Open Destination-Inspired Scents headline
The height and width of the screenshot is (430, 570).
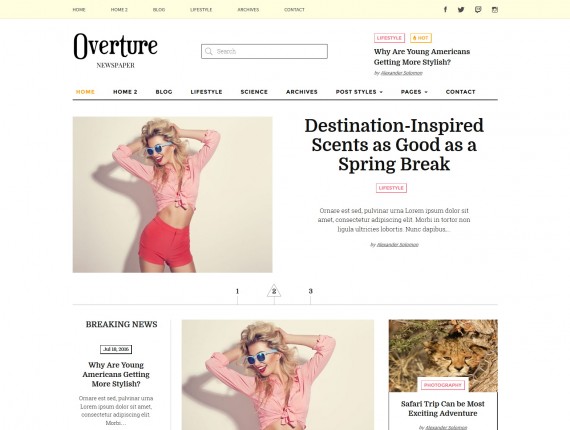tap(394, 145)
